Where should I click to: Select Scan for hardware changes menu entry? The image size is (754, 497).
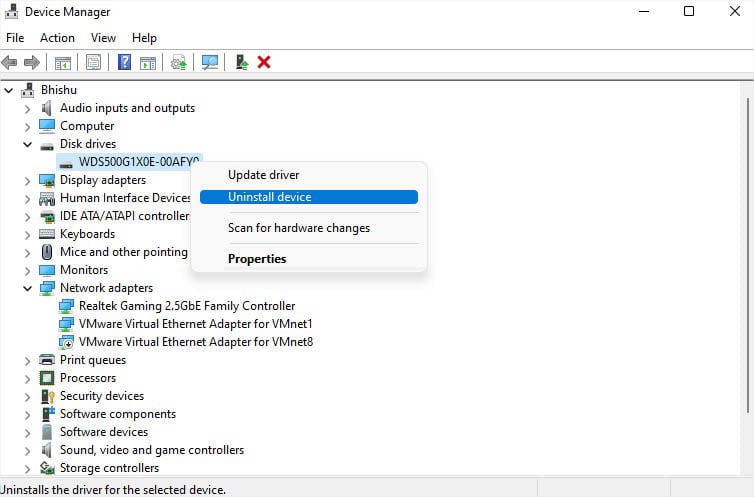click(309, 228)
